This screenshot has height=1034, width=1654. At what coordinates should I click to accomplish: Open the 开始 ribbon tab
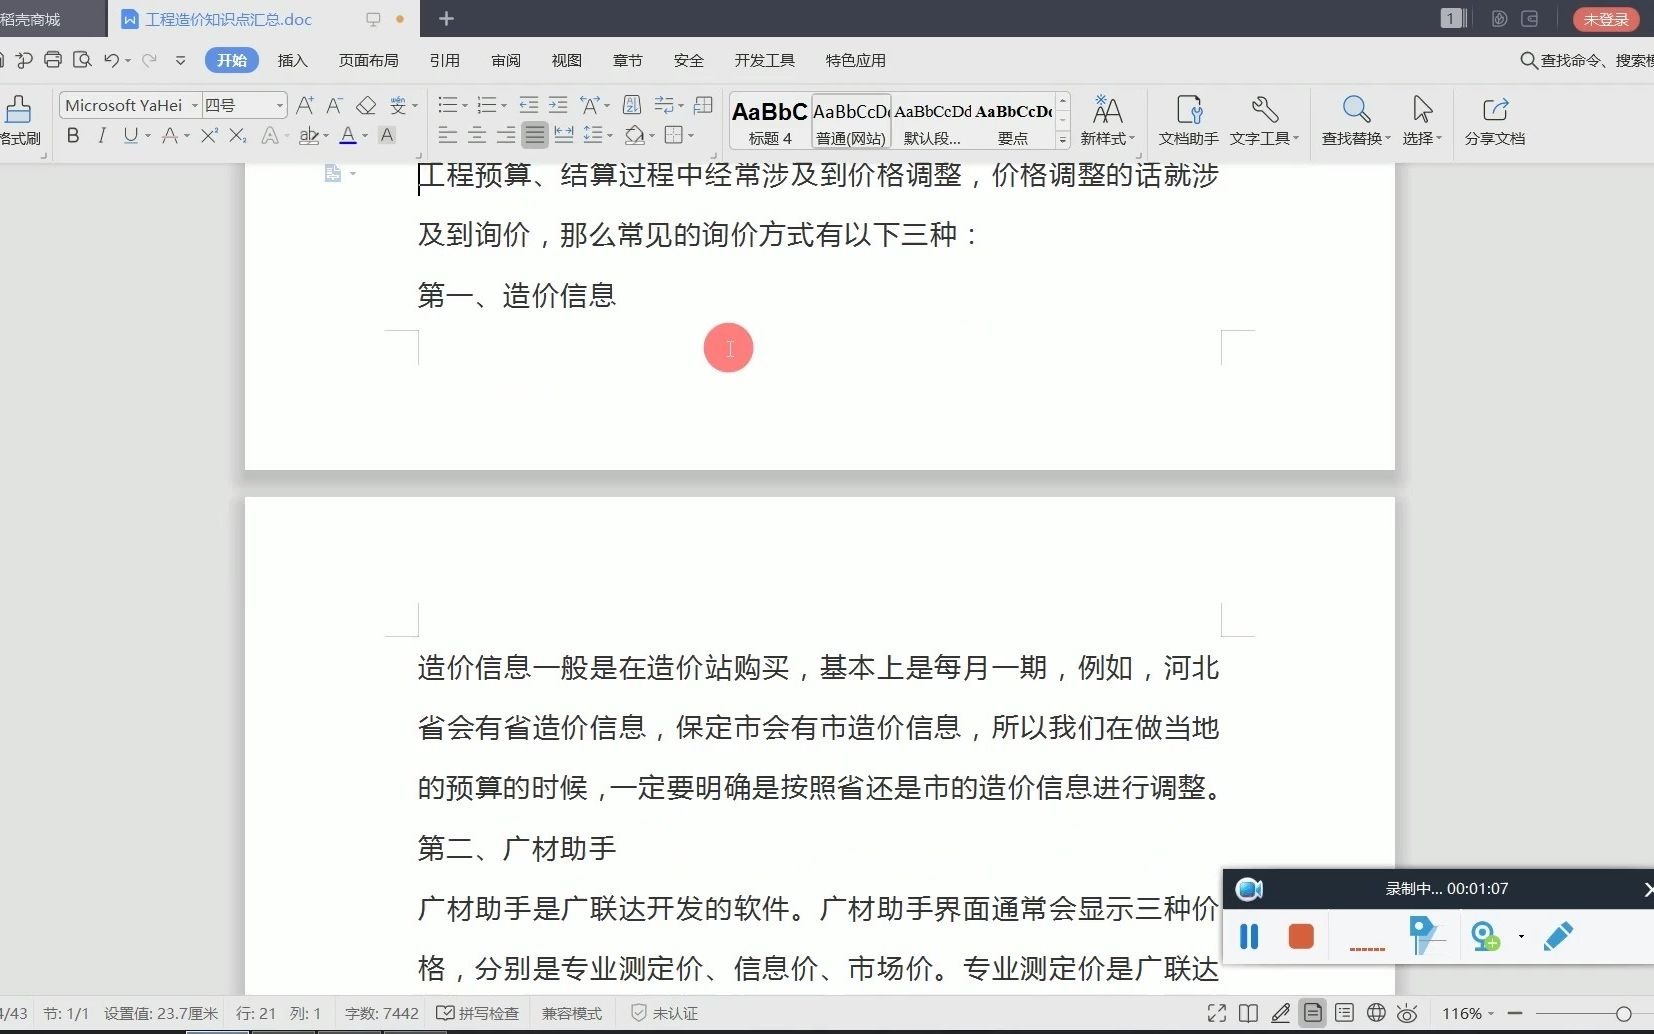[232, 60]
